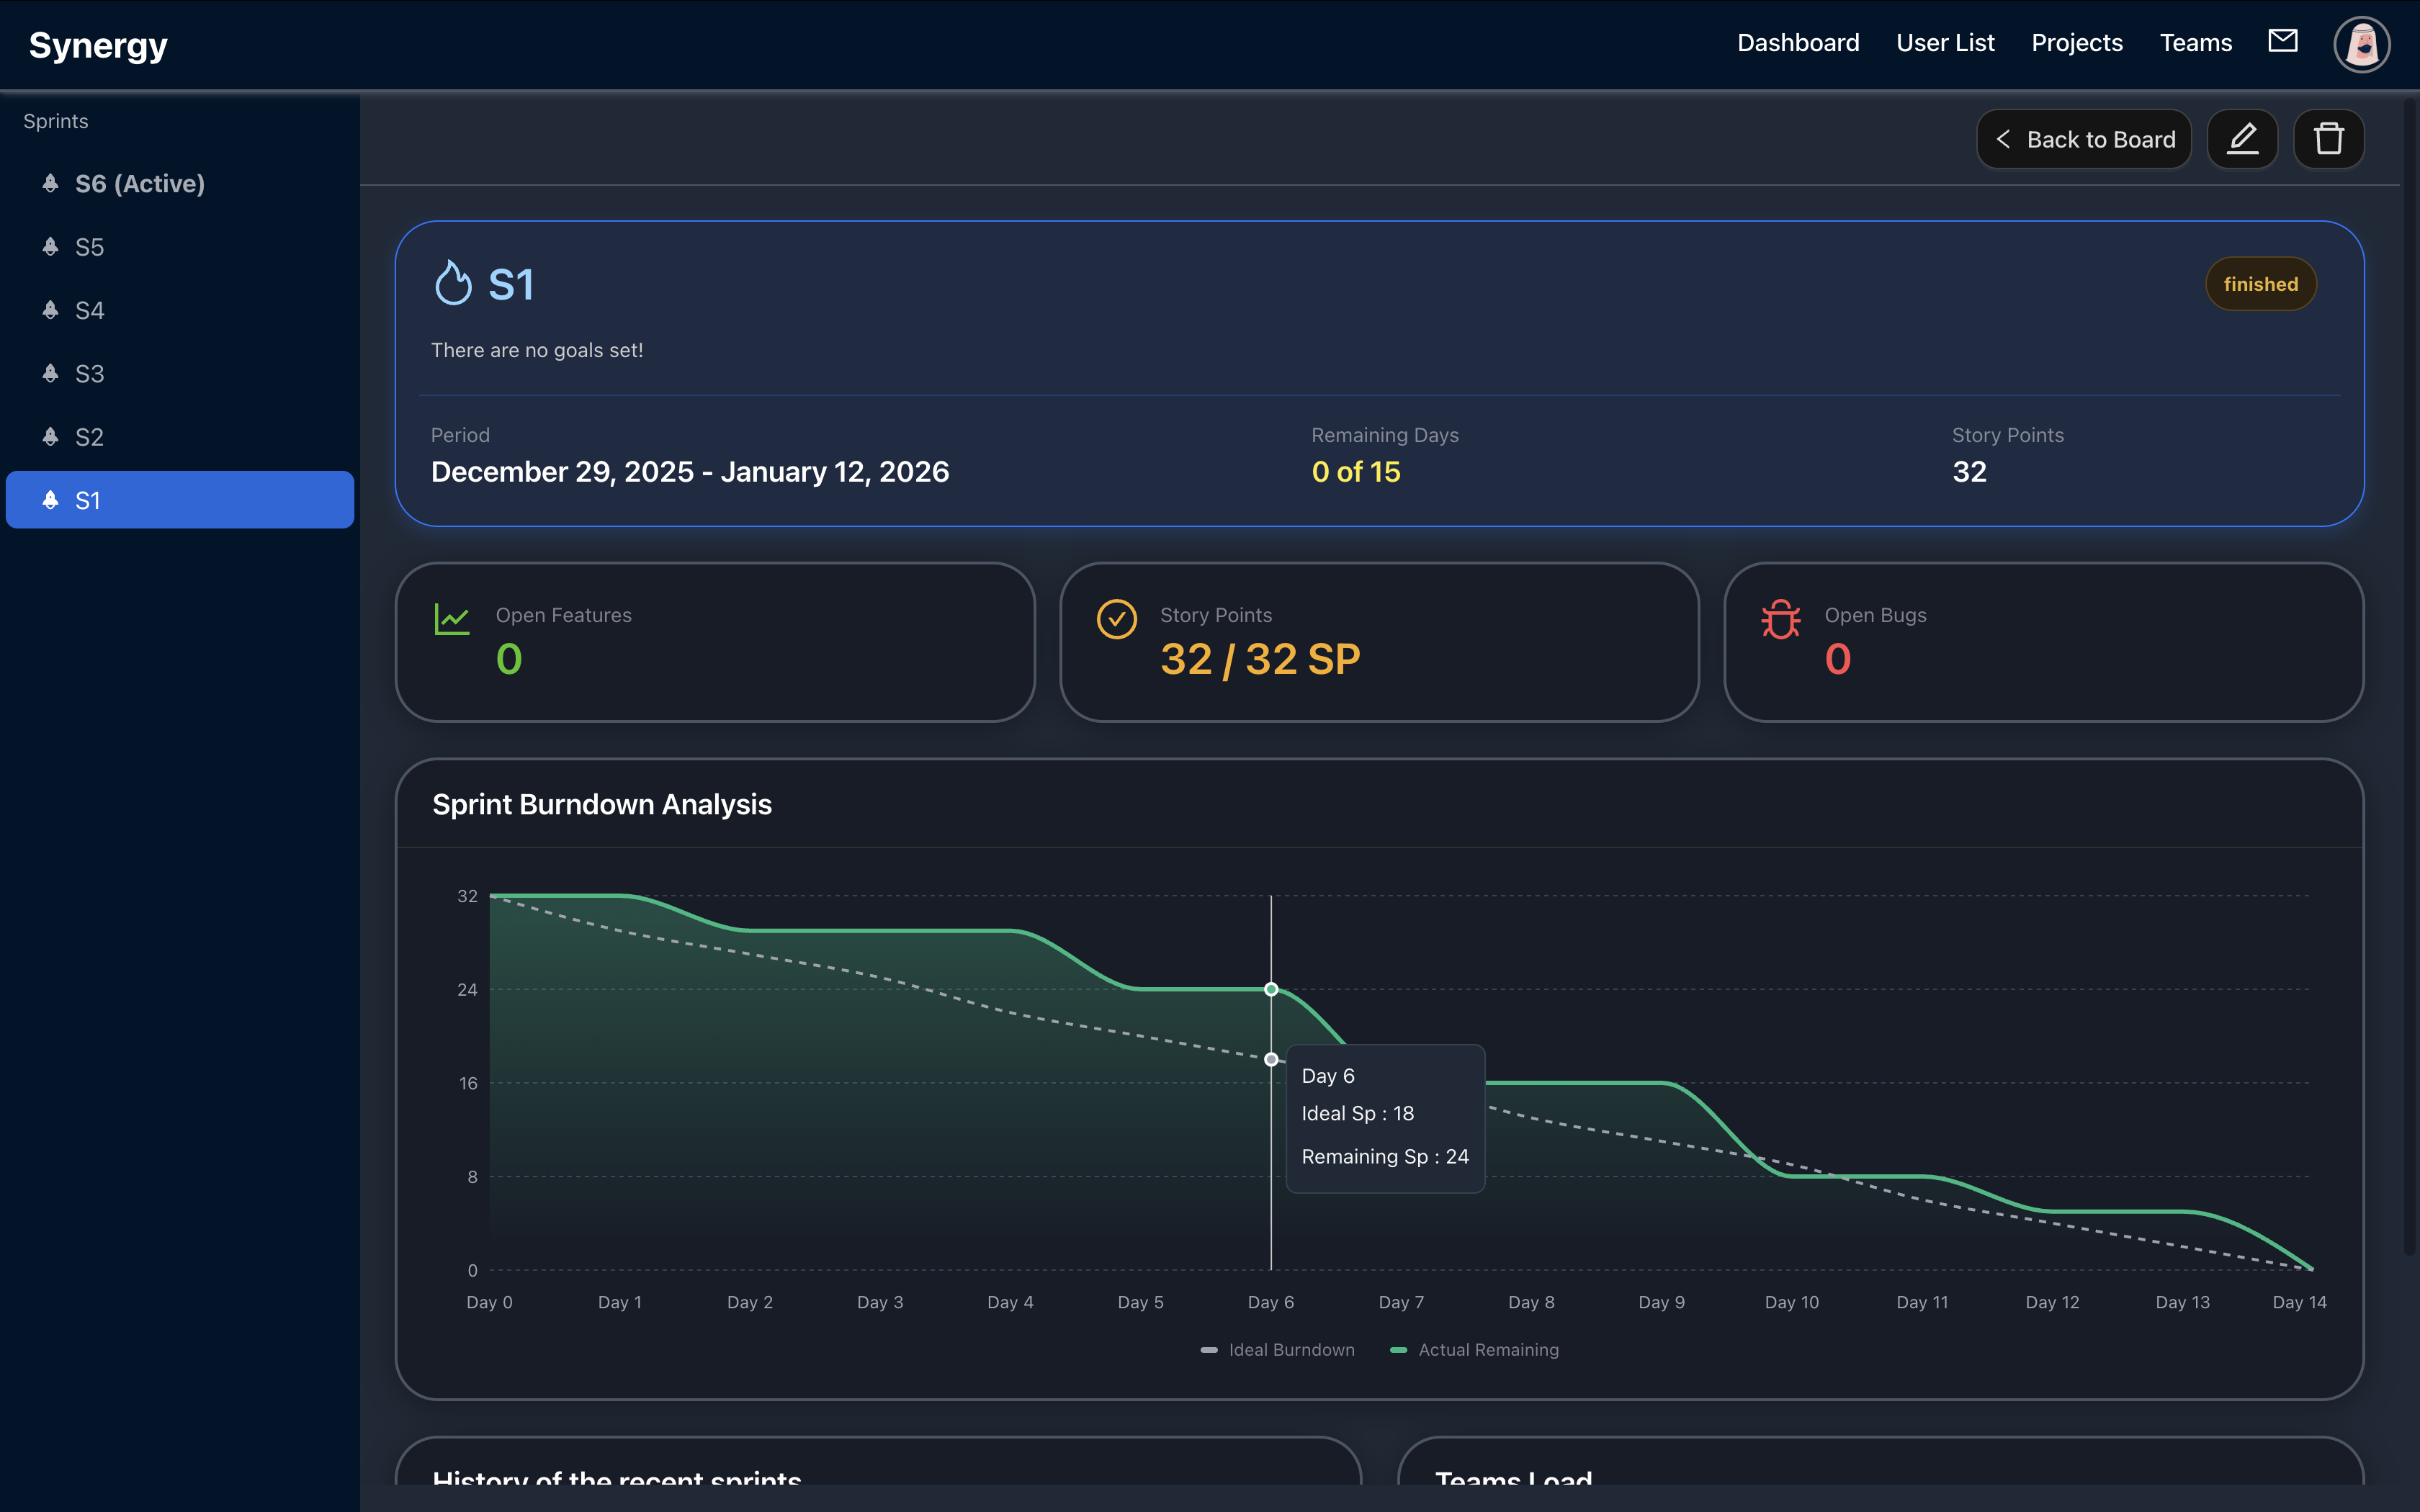Image resolution: width=2420 pixels, height=1512 pixels.
Task: Open the User List page
Action: coord(1944,42)
